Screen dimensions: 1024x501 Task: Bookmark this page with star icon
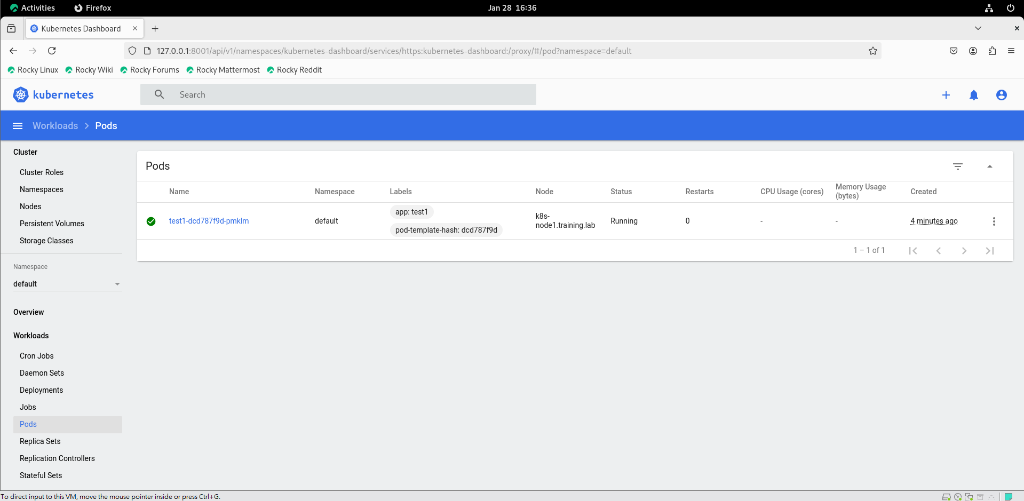872,50
